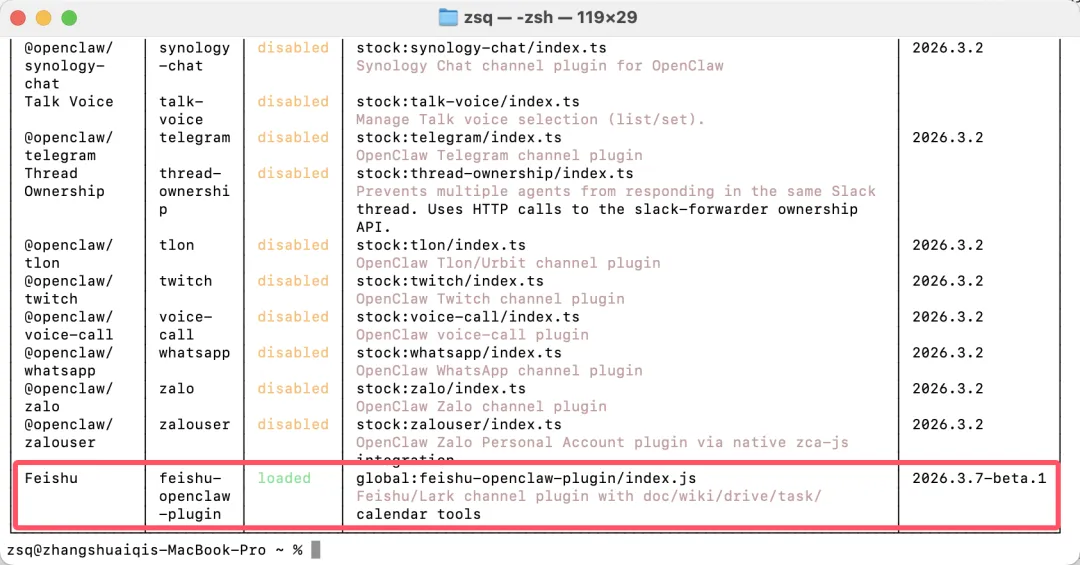Image resolution: width=1080 pixels, height=565 pixels.
Task: Click the text 'stock:zalouser/index.ts'
Action: 459,424
